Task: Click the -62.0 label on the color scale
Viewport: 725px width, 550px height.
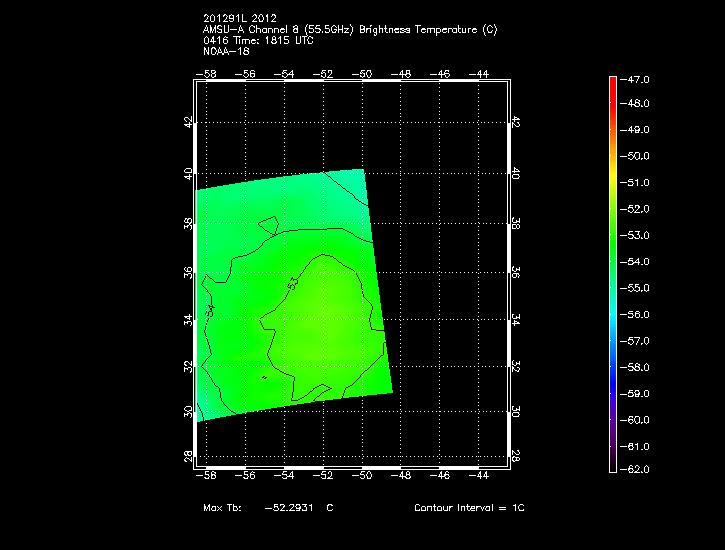Action: [x=638, y=469]
